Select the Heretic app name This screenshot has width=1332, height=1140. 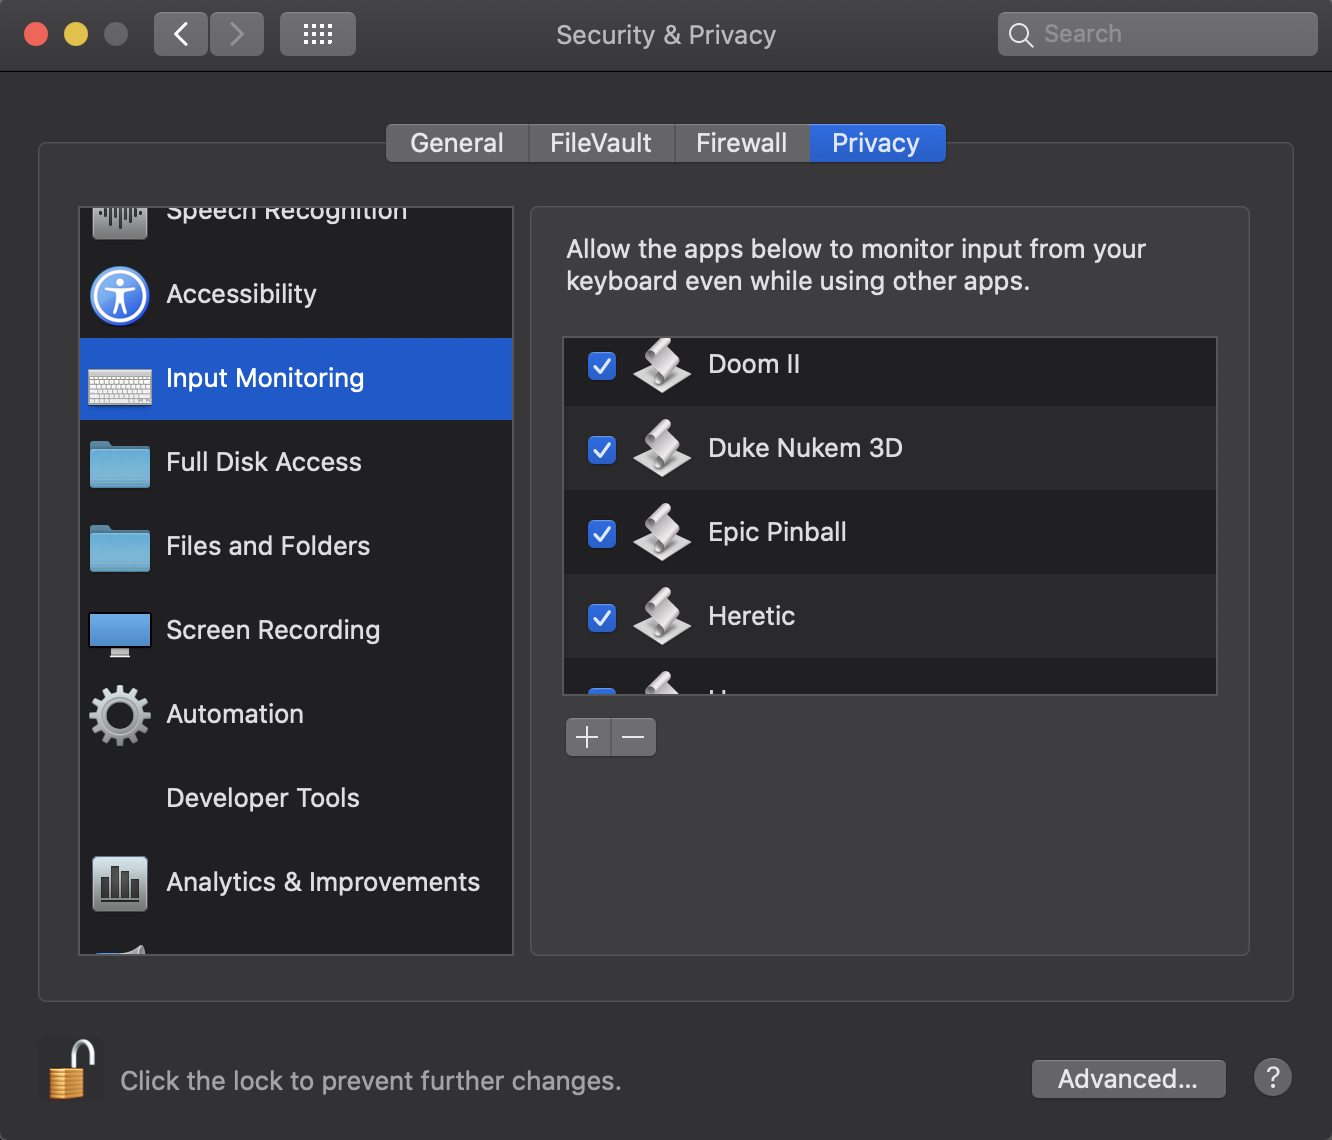click(751, 616)
